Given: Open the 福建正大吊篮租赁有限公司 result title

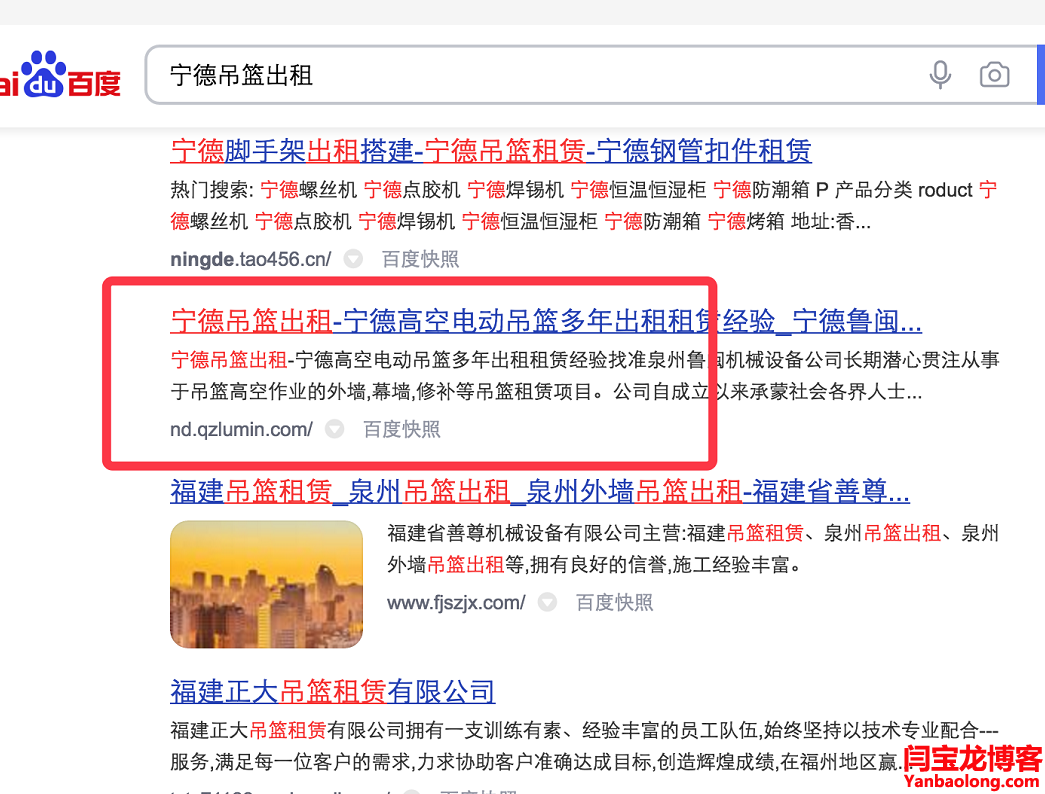Looking at the screenshot, I should (x=332, y=691).
